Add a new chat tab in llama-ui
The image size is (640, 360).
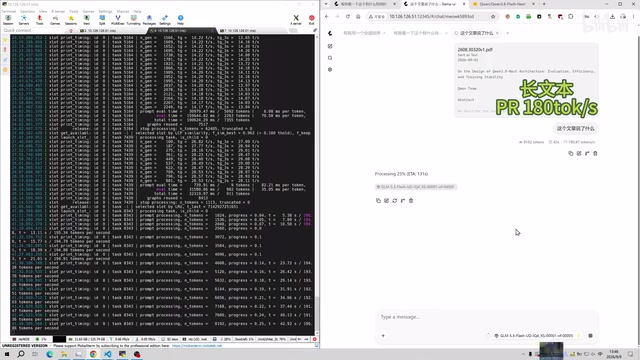507,33
